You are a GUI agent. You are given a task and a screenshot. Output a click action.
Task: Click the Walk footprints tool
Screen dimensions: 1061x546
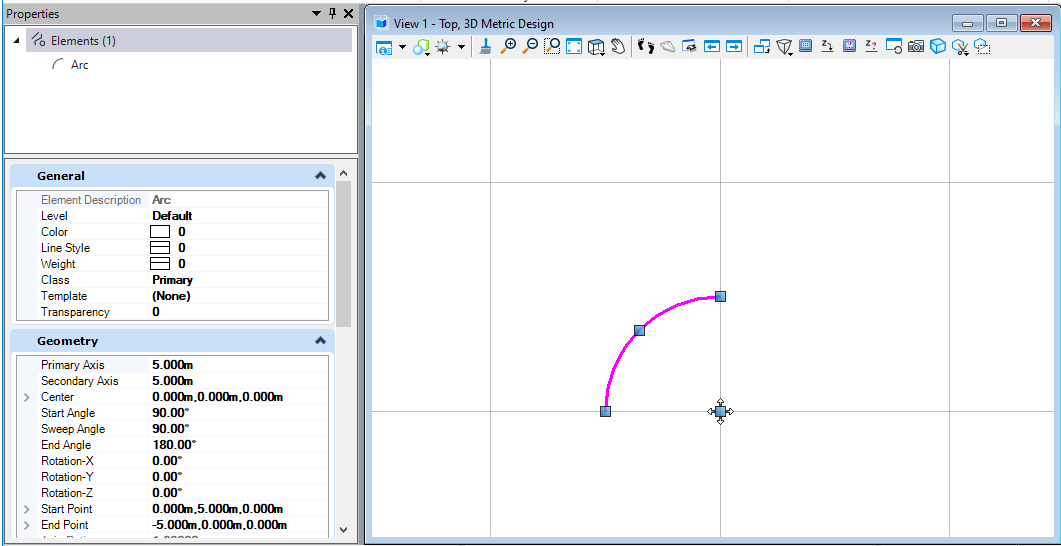tap(646, 47)
